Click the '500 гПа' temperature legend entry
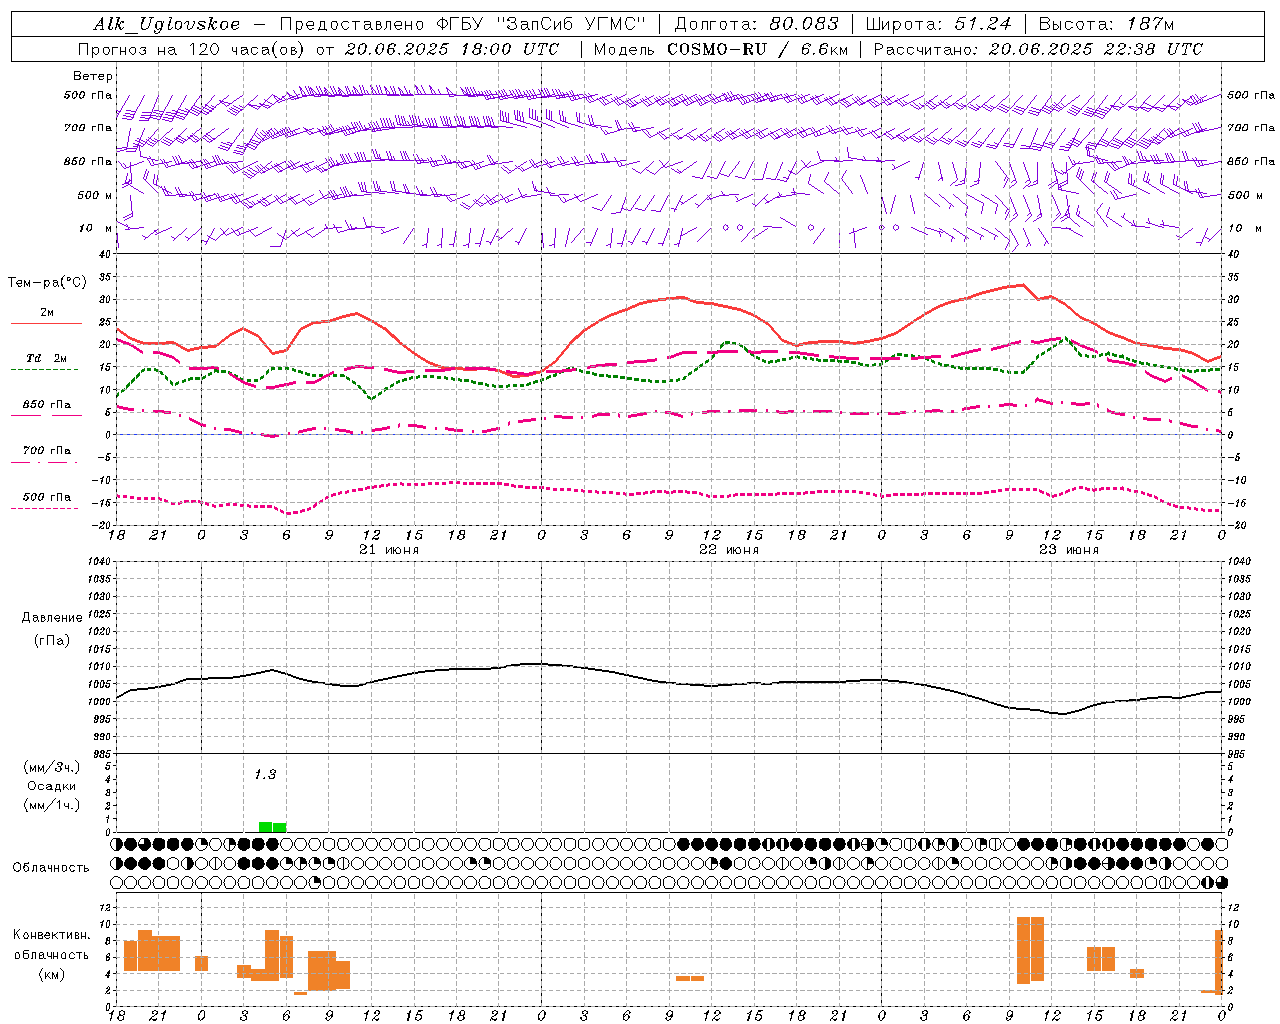1280x1024 pixels. coord(47,497)
